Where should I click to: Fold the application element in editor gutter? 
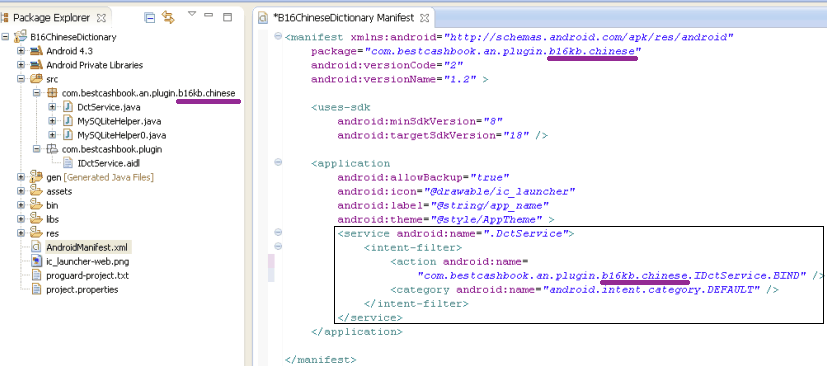278,162
